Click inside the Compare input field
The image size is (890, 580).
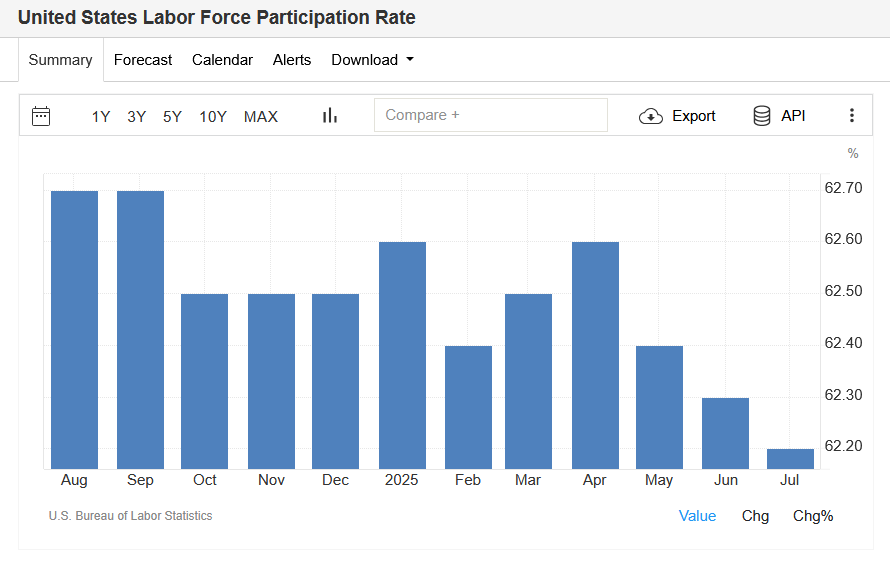point(490,115)
